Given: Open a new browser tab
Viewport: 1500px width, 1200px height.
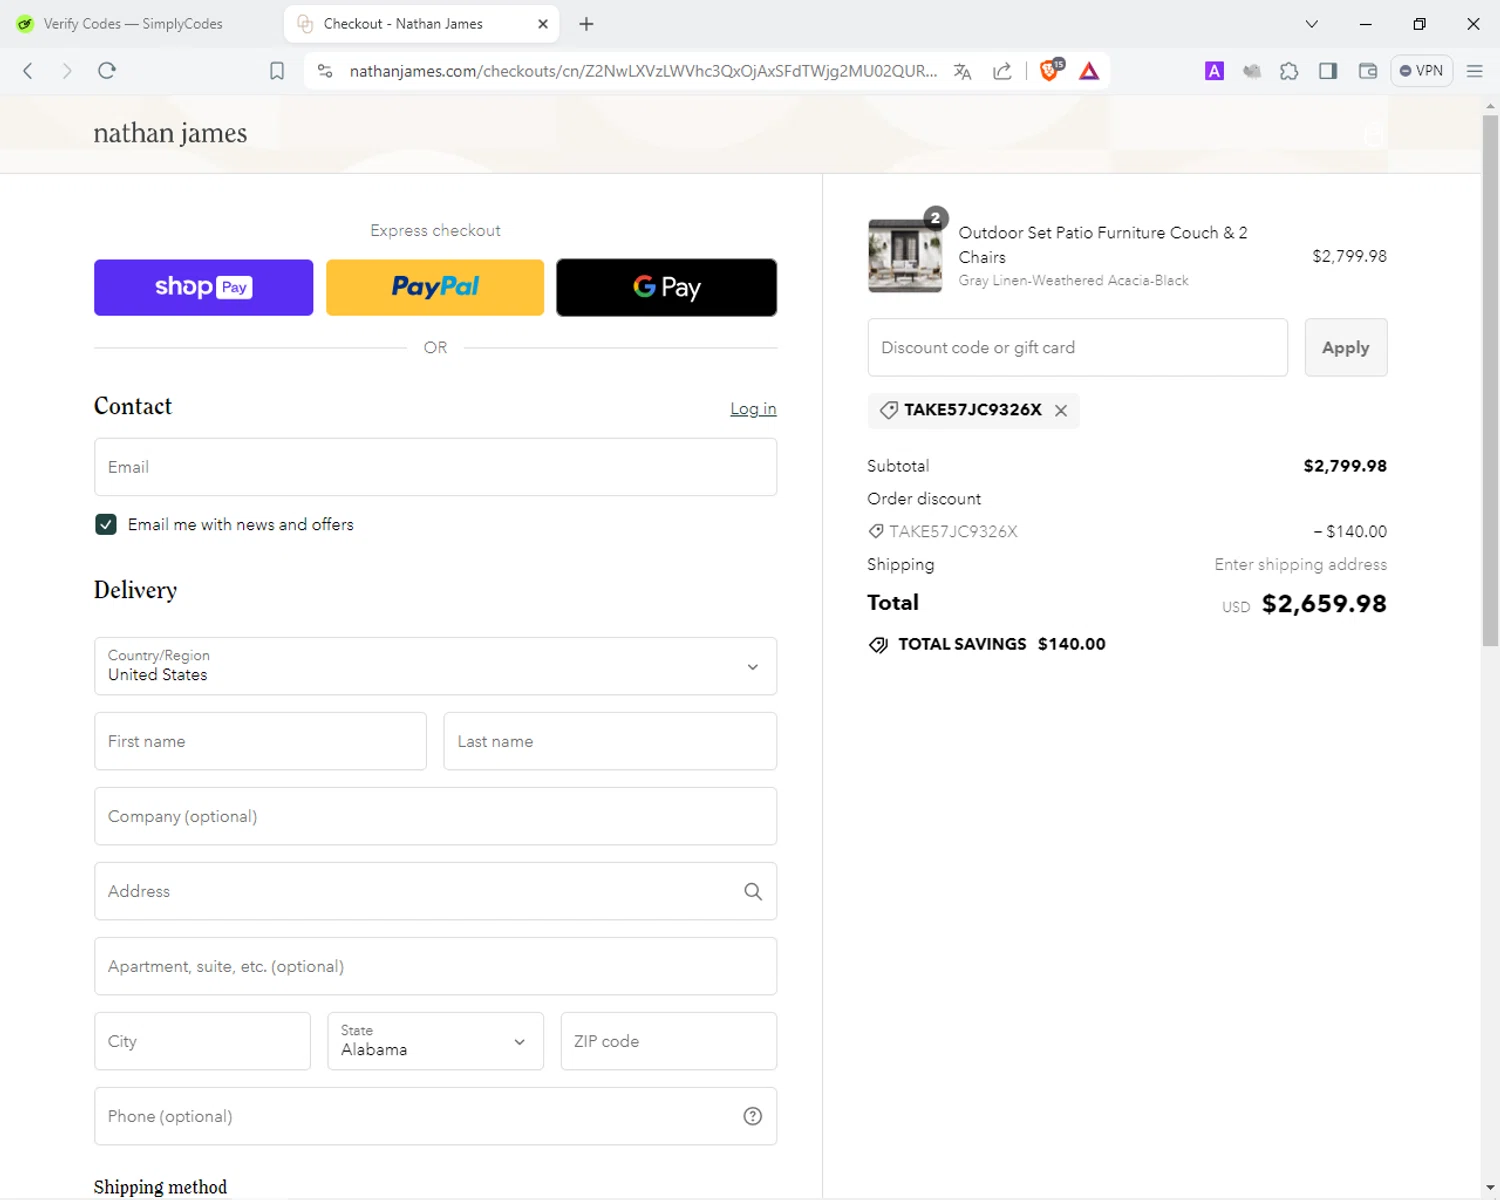Looking at the screenshot, I should tap(587, 24).
